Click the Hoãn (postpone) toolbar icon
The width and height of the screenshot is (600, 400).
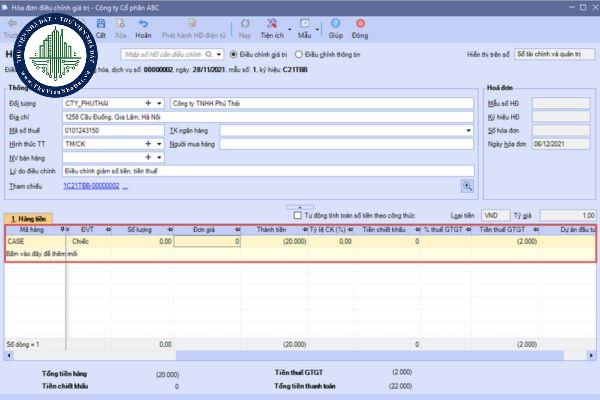click(x=143, y=27)
